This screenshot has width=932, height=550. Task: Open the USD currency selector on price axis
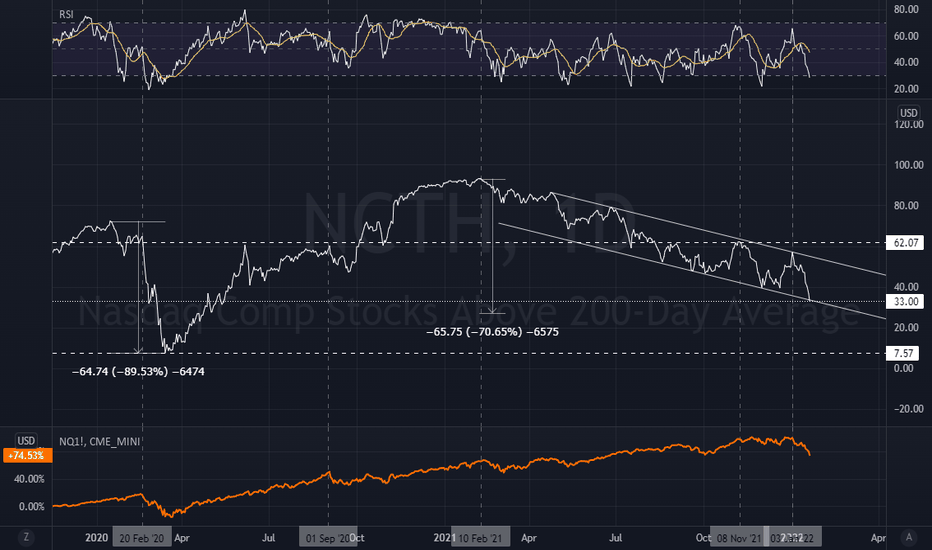pyautogui.click(x=908, y=113)
